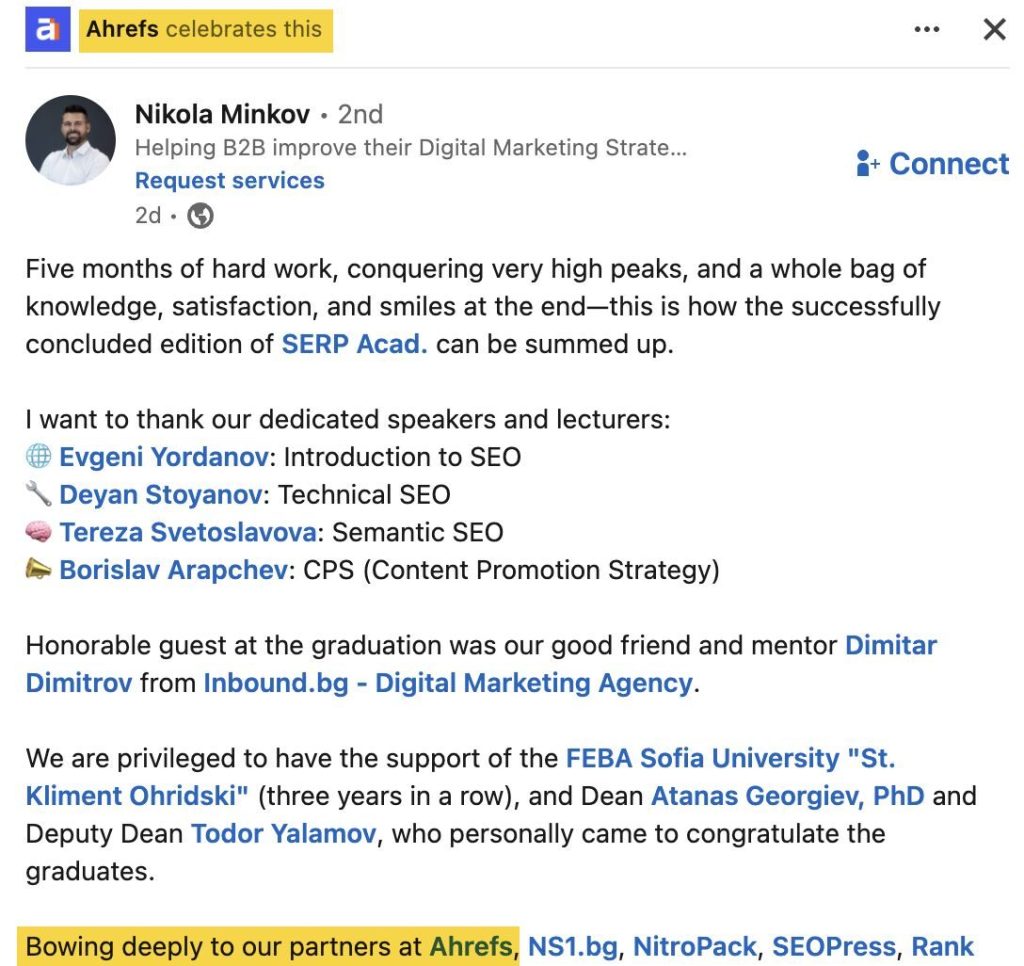
Task: Open the SERP Acad. page link
Action: [356, 343]
